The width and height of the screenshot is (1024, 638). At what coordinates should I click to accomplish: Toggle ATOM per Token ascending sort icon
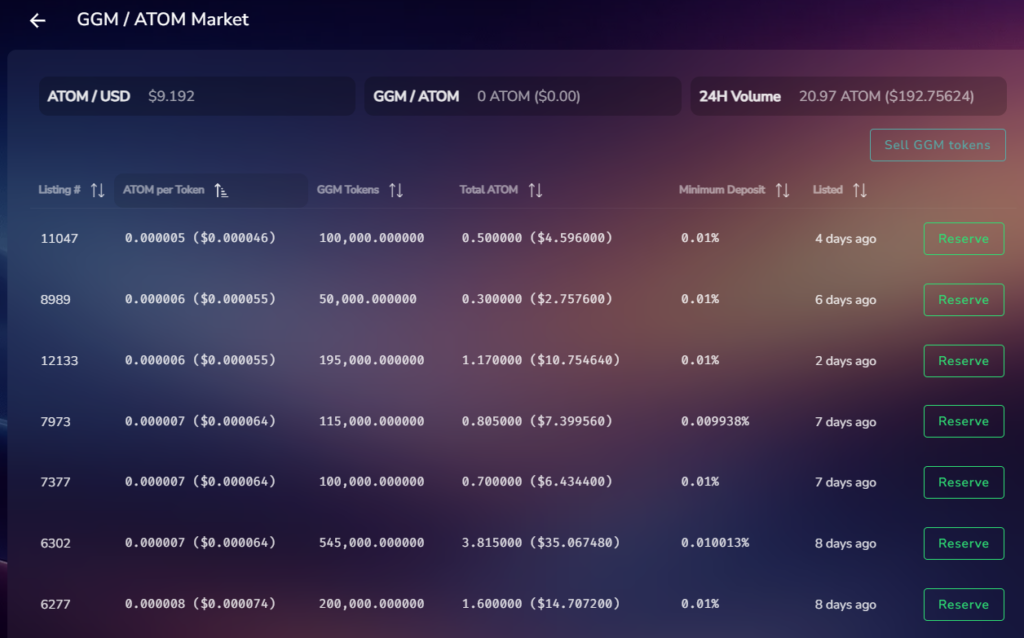[221, 190]
